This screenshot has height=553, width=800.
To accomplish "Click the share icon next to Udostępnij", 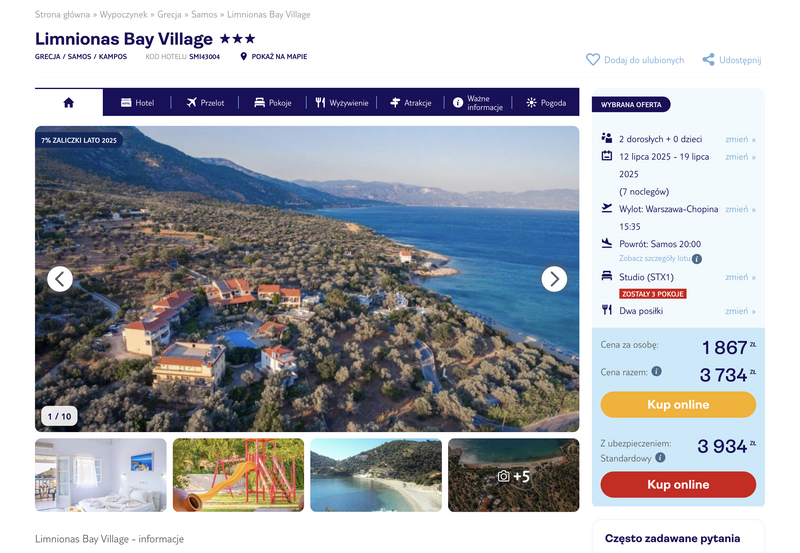I will point(708,60).
